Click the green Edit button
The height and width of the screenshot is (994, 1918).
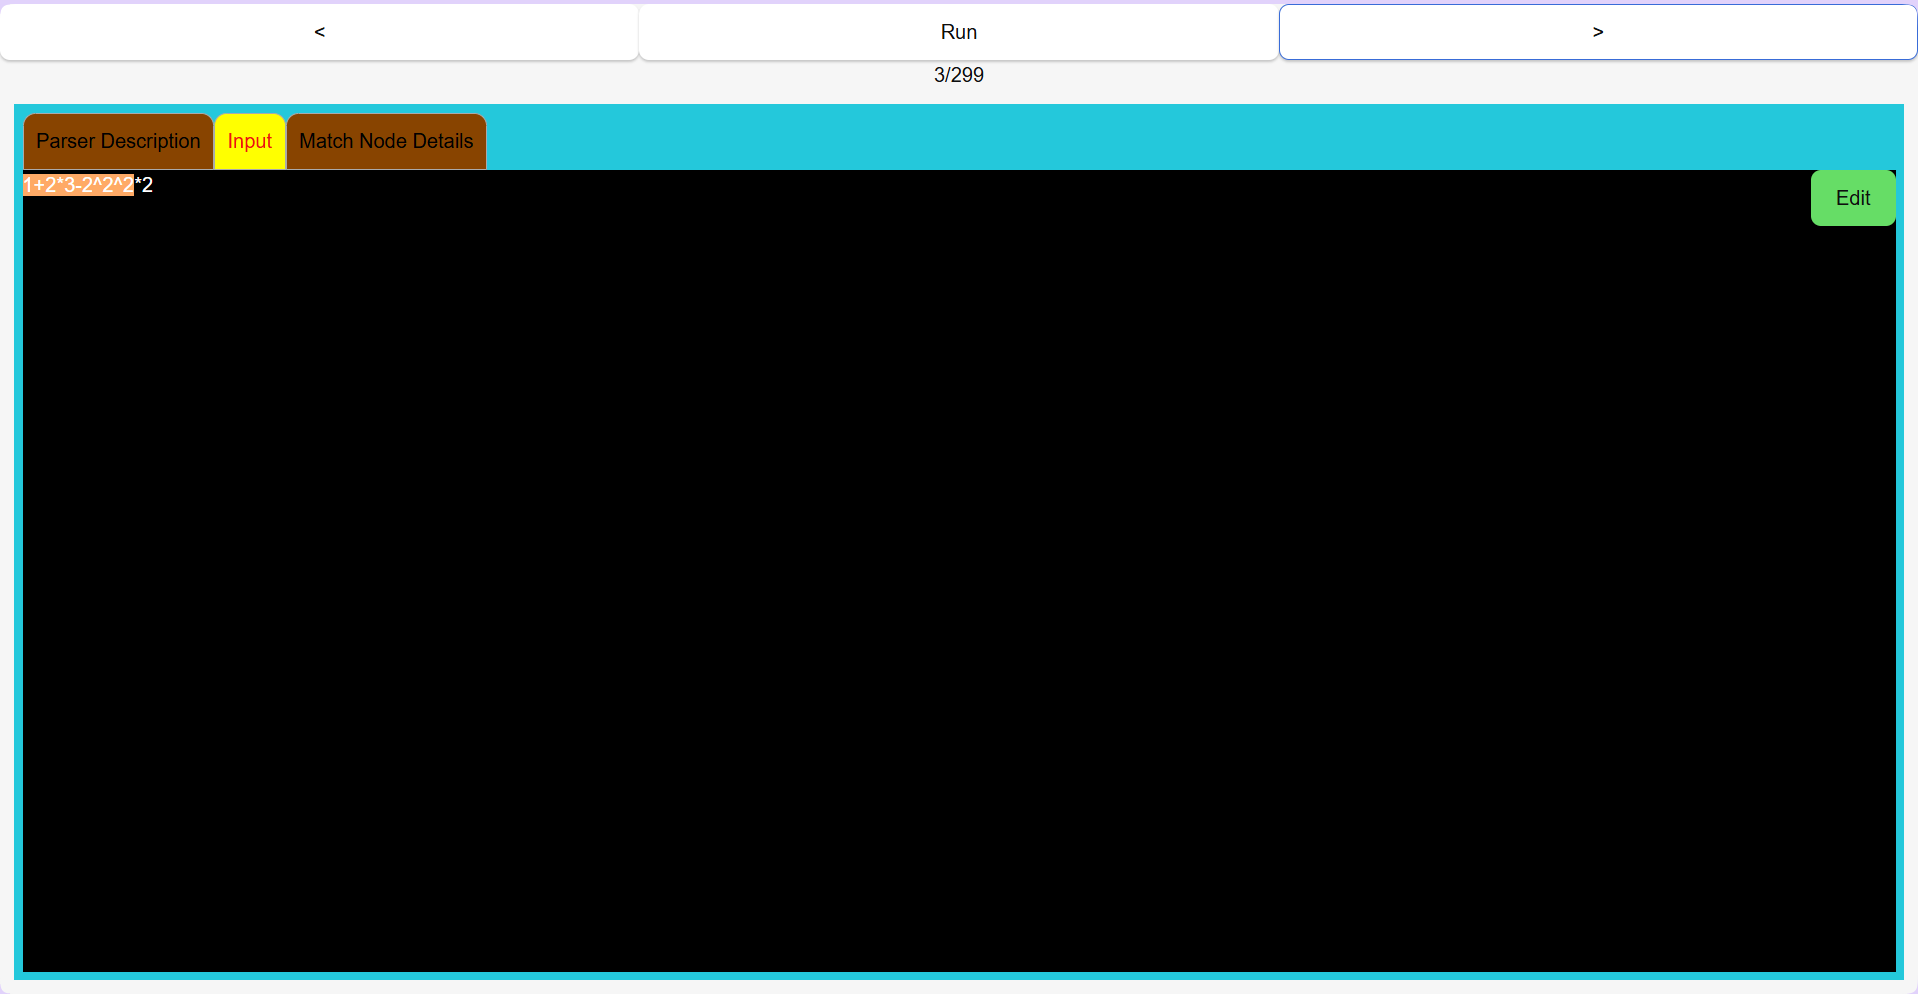[1852, 197]
